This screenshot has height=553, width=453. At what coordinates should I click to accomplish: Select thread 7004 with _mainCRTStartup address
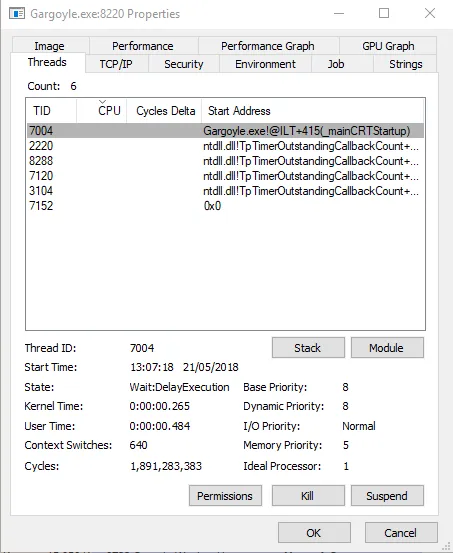point(225,131)
